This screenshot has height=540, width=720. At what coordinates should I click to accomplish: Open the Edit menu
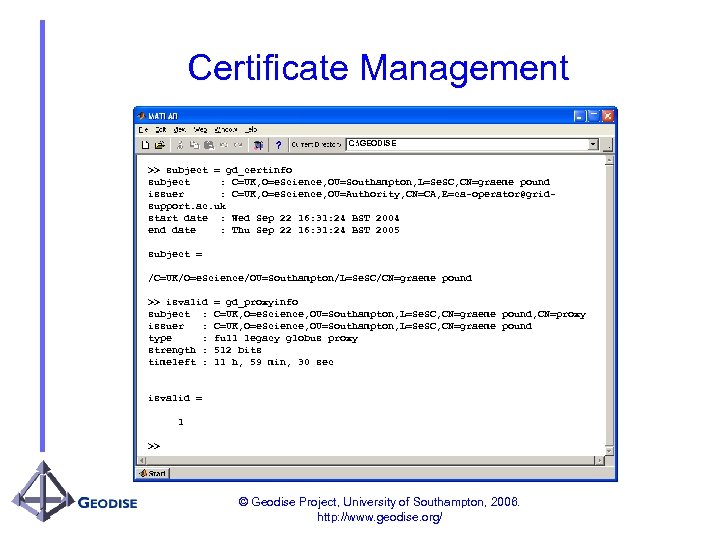160,130
